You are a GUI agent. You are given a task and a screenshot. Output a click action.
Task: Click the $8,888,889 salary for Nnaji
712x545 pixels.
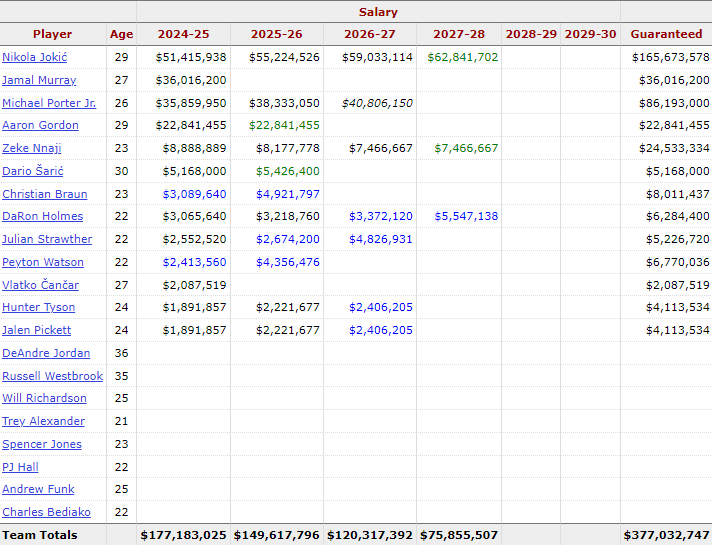(x=194, y=149)
